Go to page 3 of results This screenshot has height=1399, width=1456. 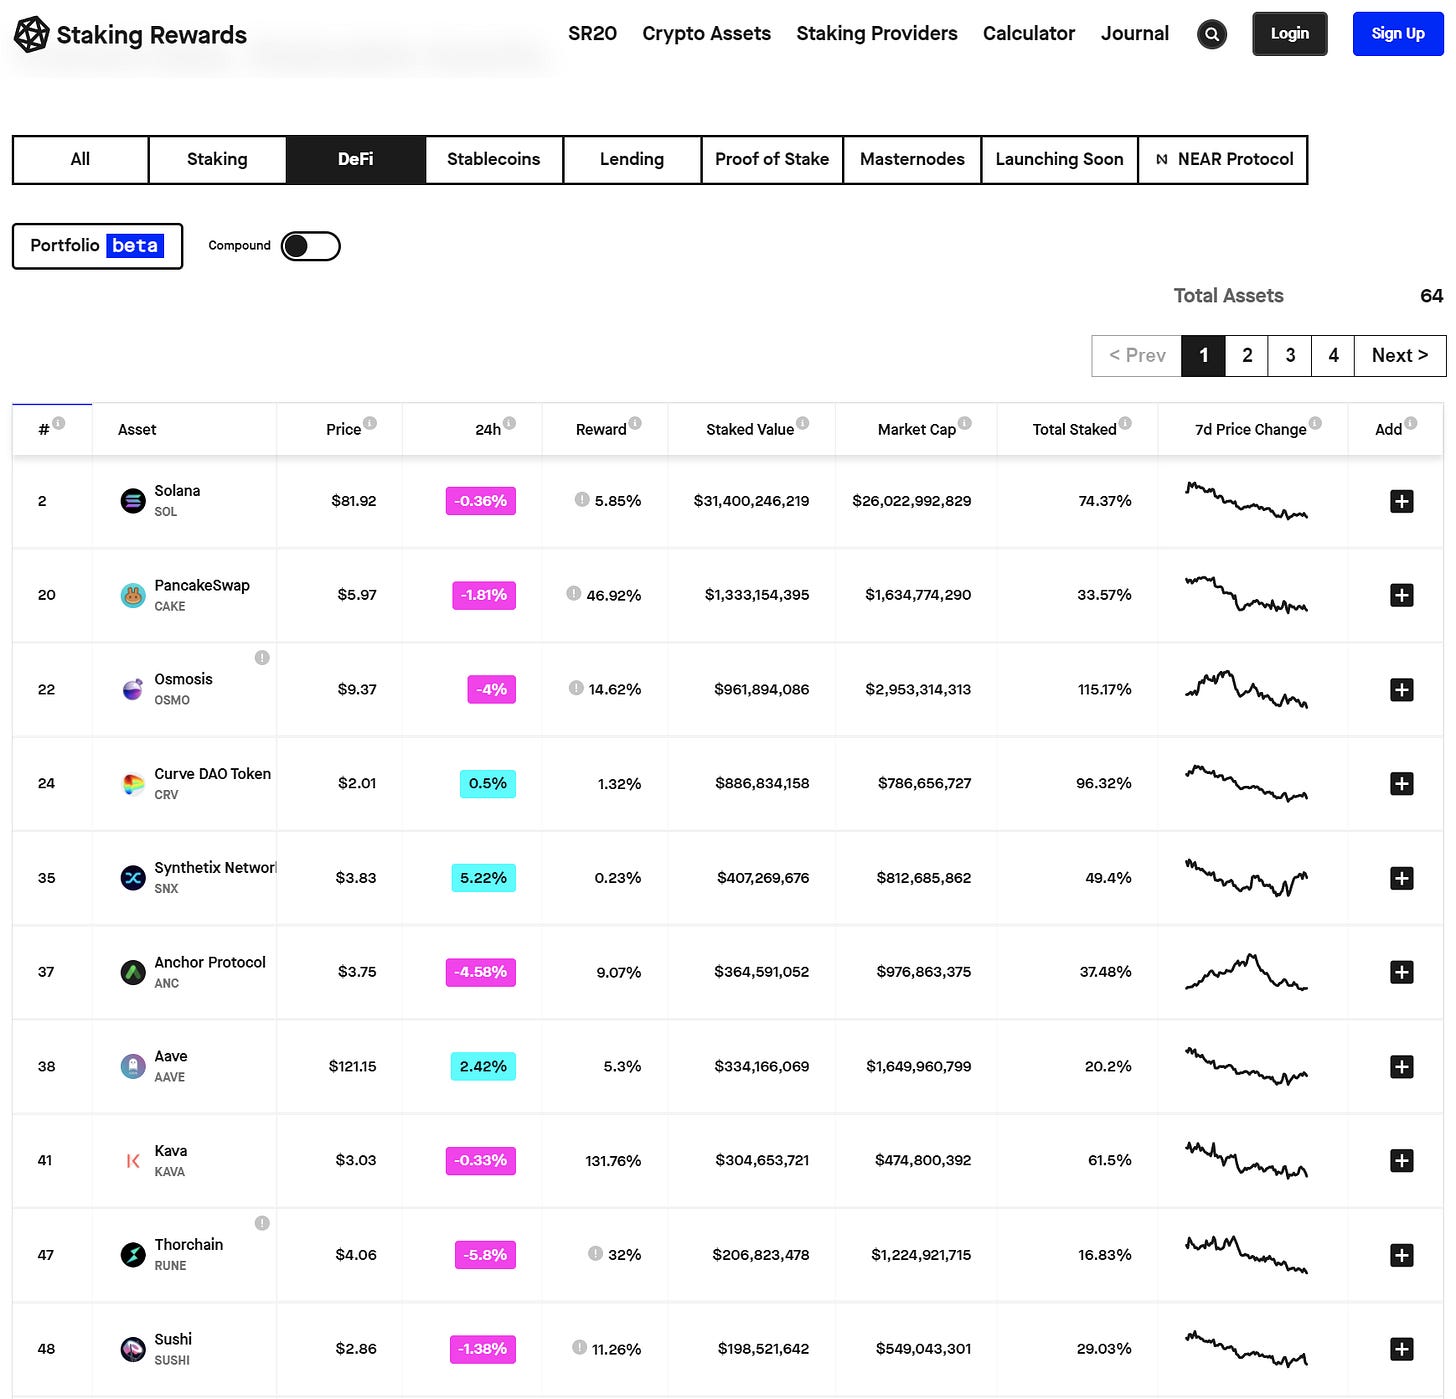tap(1290, 356)
